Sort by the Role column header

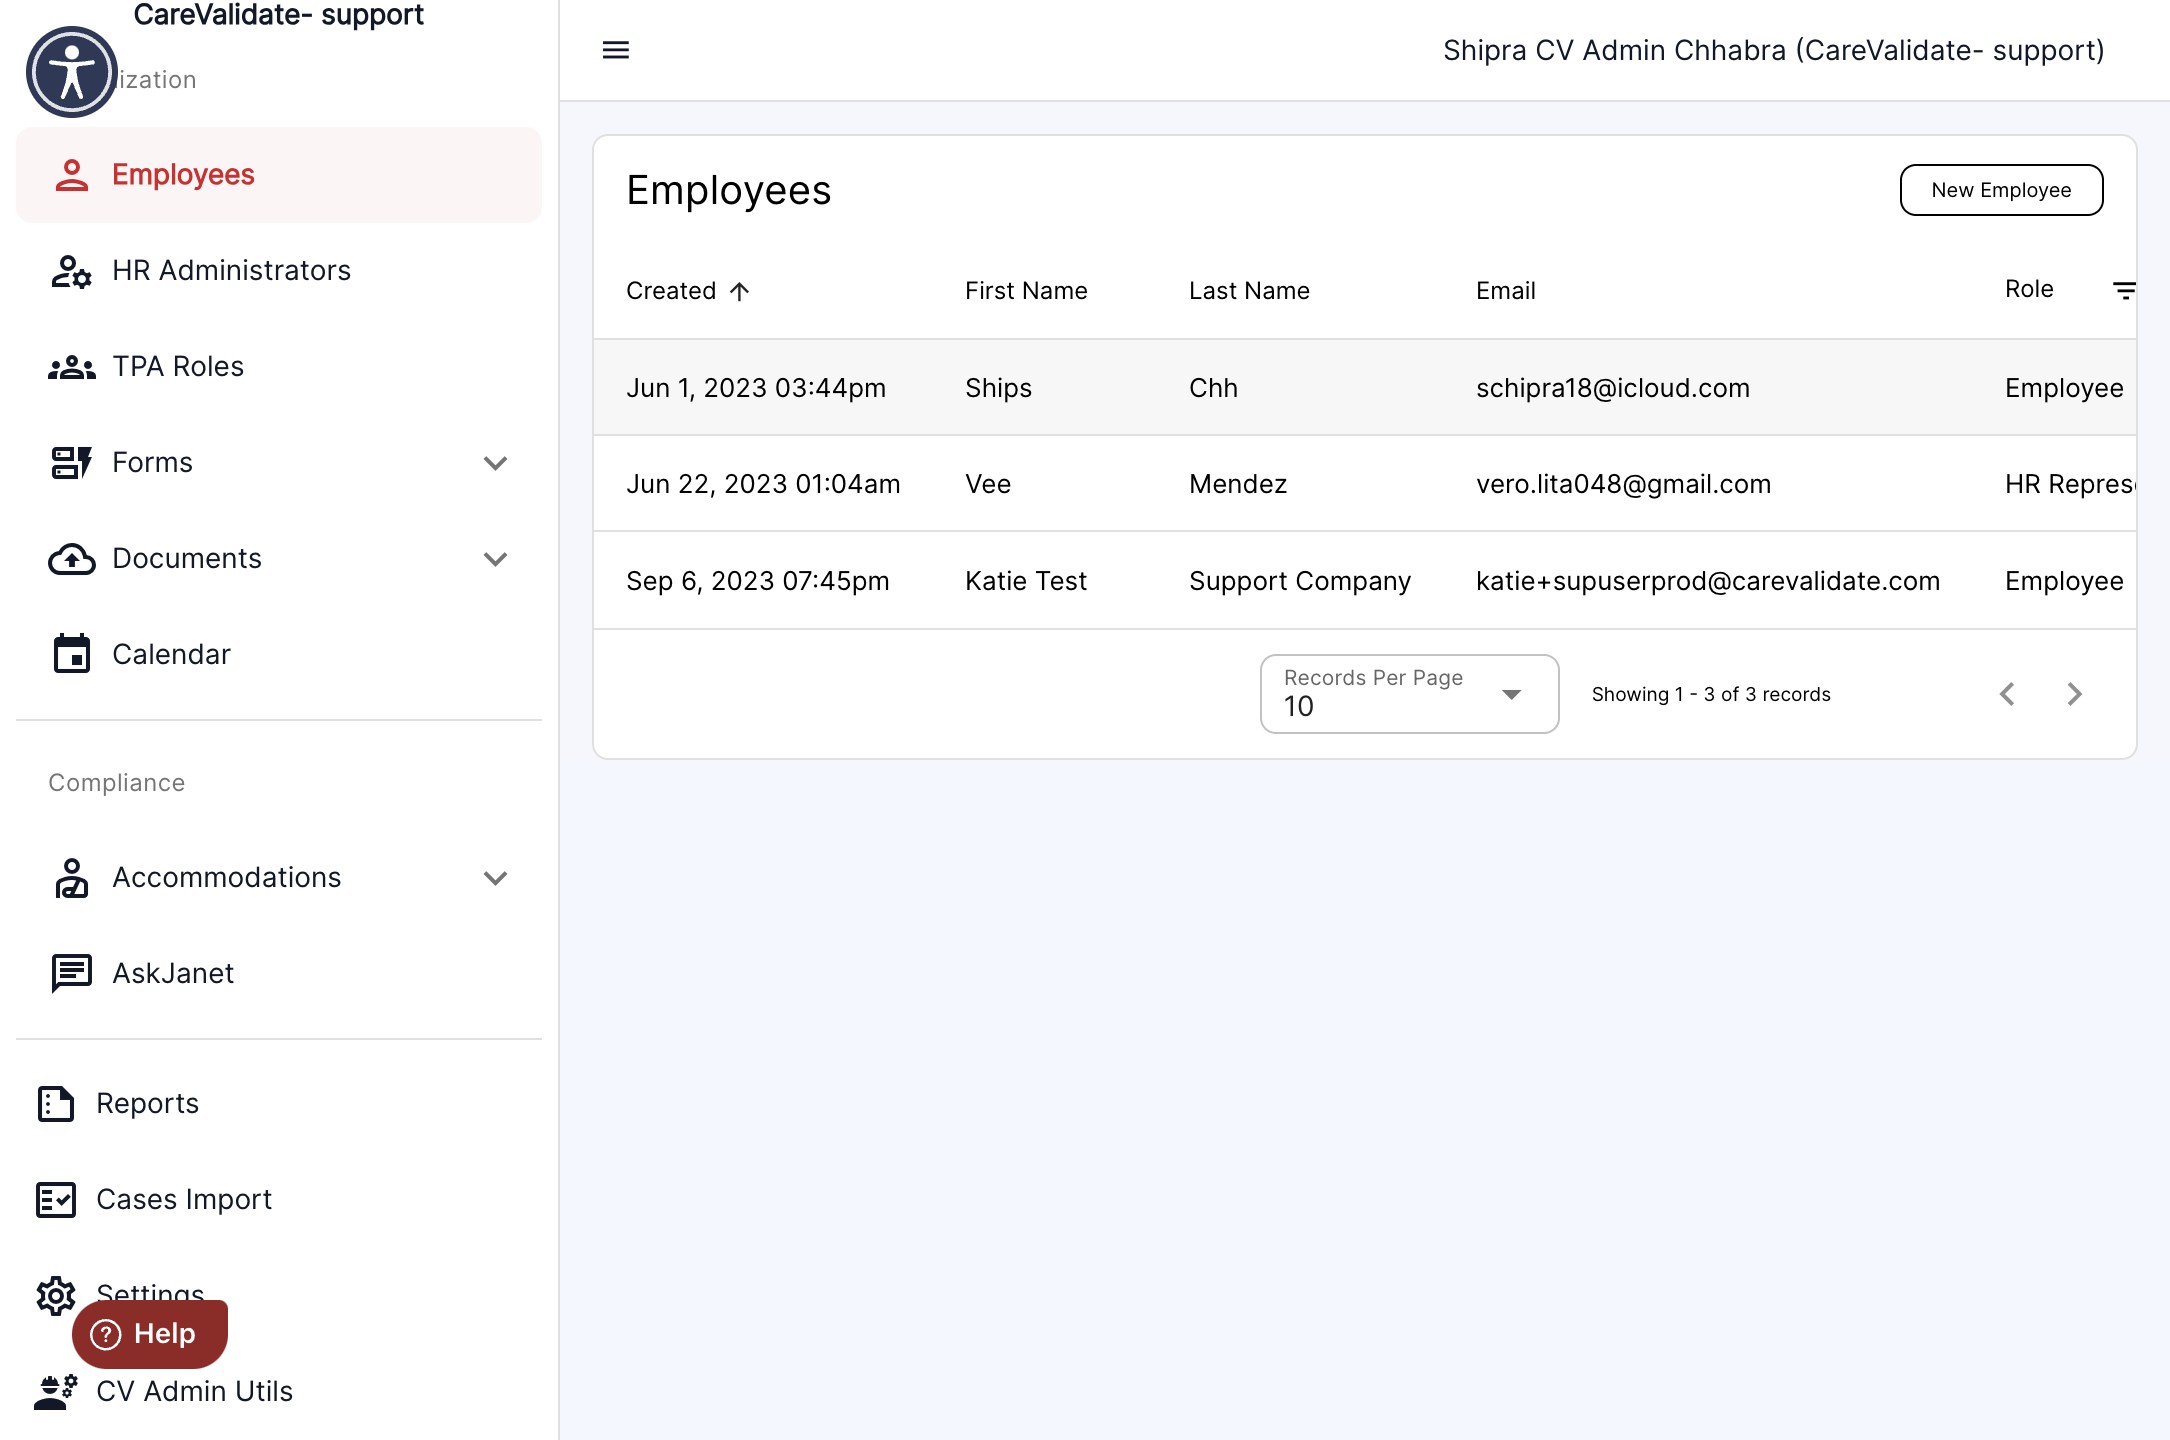pos(2029,289)
